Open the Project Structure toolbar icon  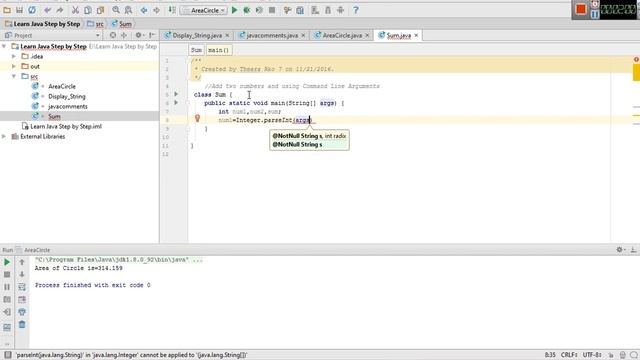pos(300,10)
